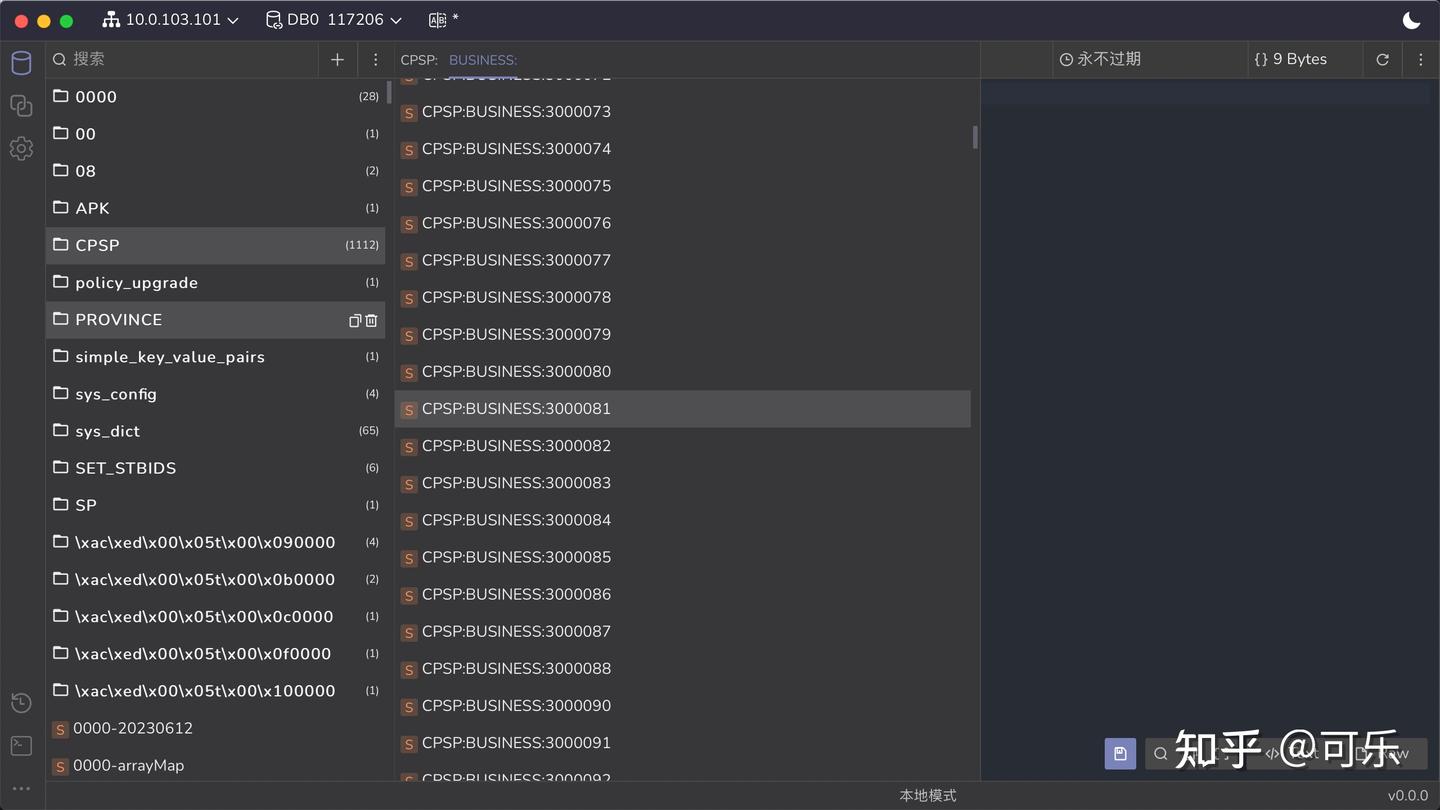Toggle dark mode with the moon icon
1440x810 pixels.
pos(1412,19)
